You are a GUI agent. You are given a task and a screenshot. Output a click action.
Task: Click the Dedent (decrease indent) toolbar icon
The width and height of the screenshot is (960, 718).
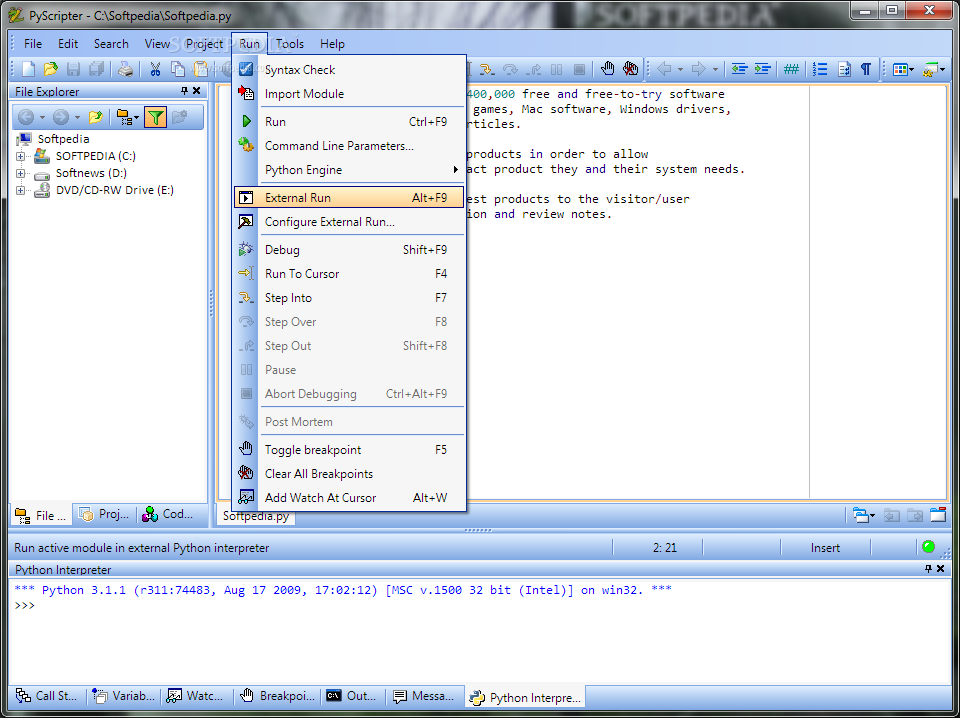(x=739, y=69)
